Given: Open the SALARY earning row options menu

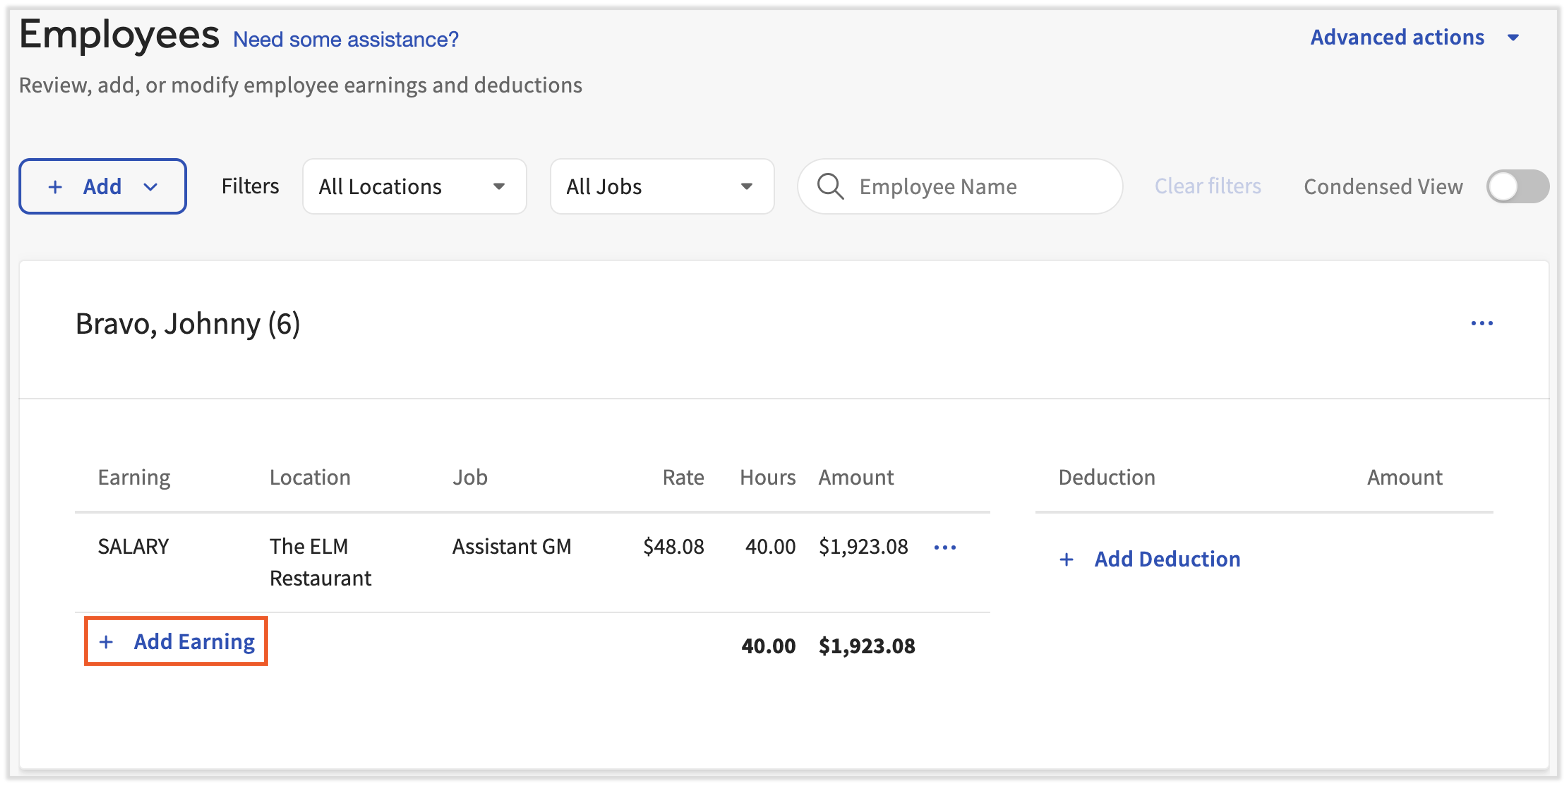Looking at the screenshot, I should 945,547.
